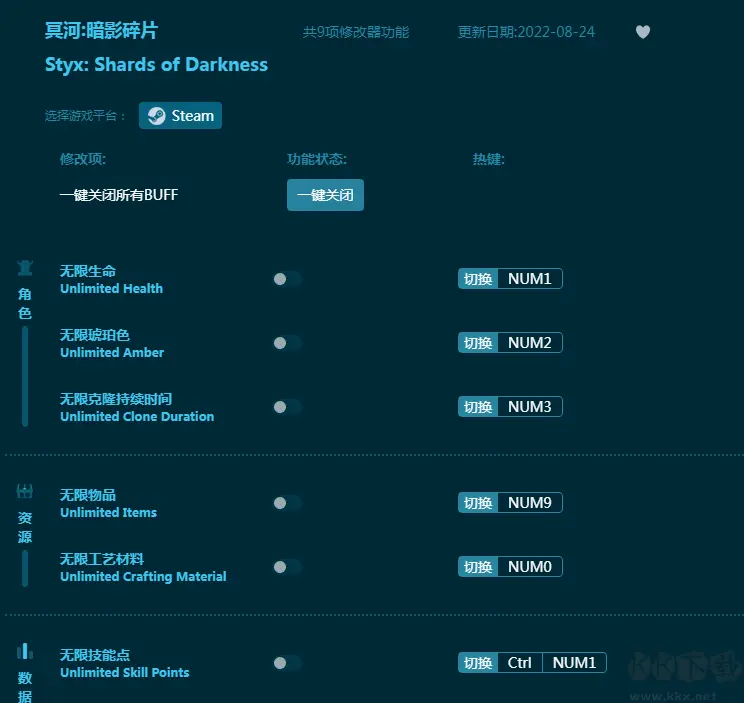Screen dimensions: 744x703
Task: Click the NUM3 hotkey box
Action: [x=529, y=407]
